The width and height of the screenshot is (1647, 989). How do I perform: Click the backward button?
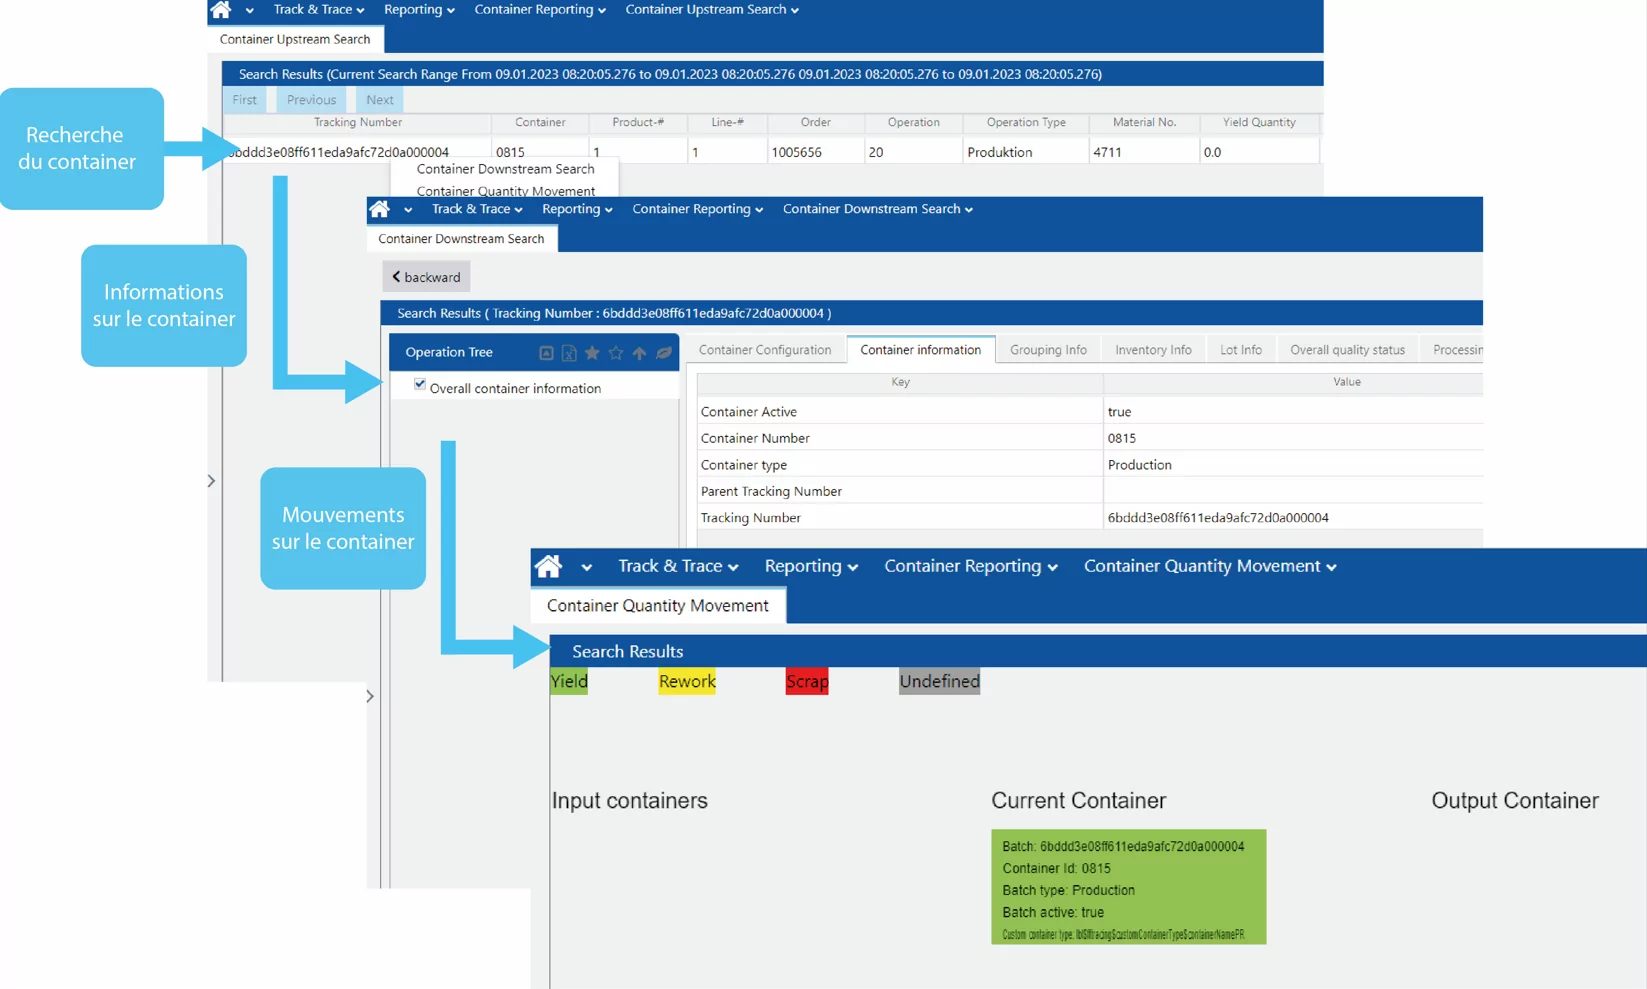[x=426, y=277]
